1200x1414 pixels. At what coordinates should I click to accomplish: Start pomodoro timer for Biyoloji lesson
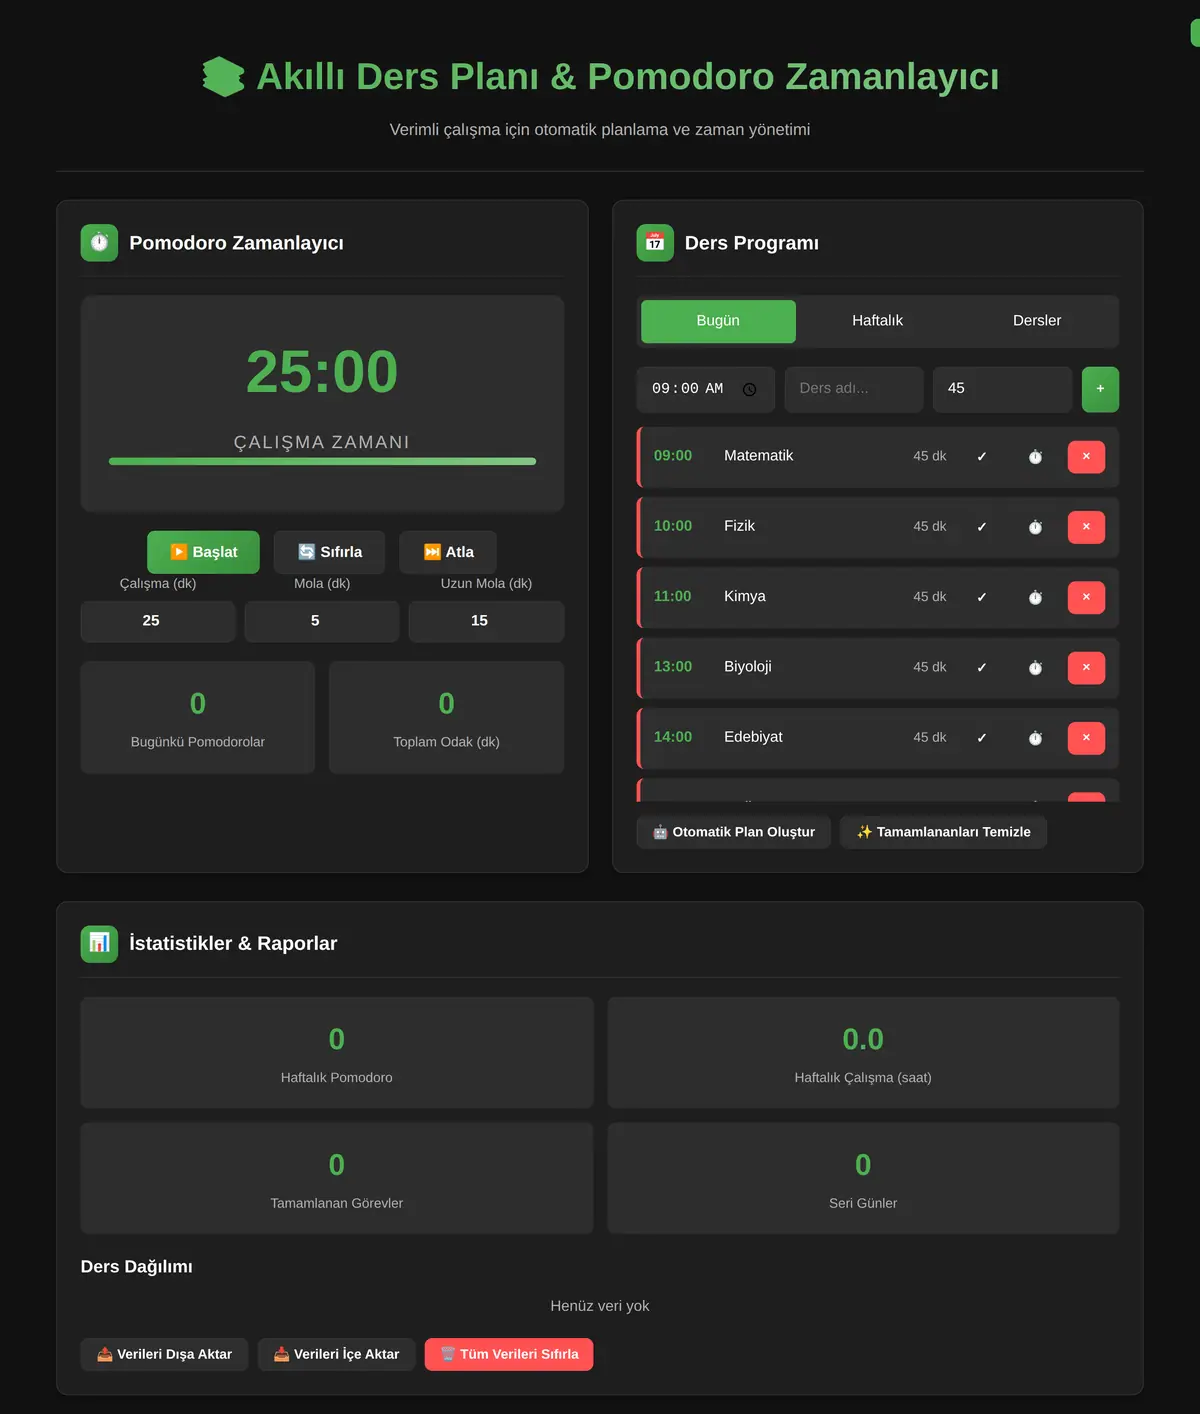coord(1035,667)
